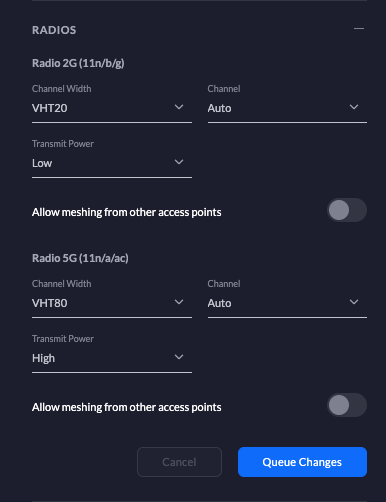Open the 2G Channel Auto dropdown
This screenshot has width=386, height=502.
(x=287, y=108)
